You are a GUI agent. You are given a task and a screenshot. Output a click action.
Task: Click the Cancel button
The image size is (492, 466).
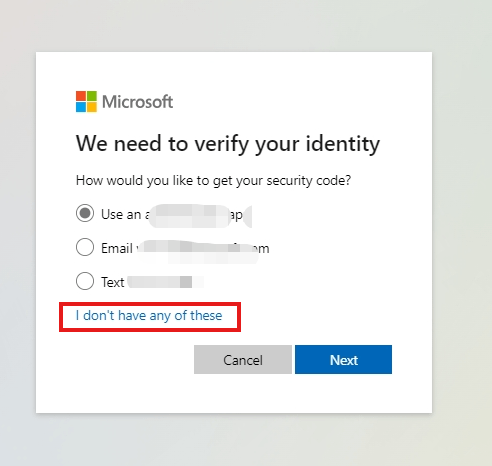(243, 360)
